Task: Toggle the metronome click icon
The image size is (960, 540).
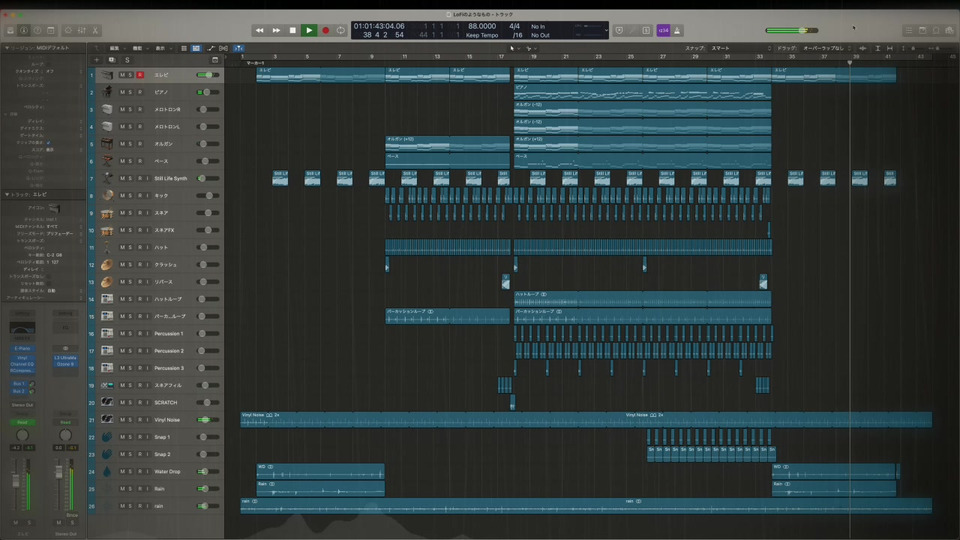Action: [678, 30]
